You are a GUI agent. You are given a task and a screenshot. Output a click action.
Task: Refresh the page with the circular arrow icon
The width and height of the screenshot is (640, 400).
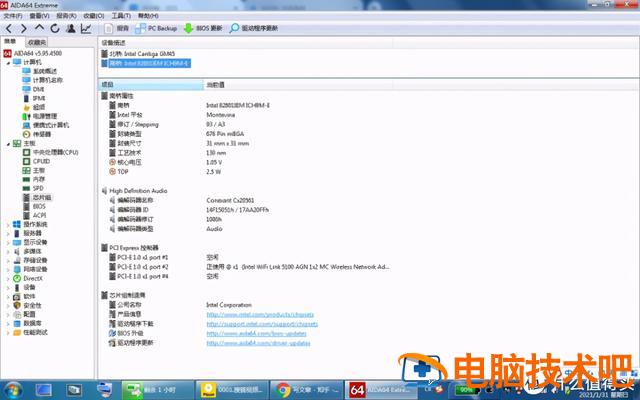tap(55, 28)
